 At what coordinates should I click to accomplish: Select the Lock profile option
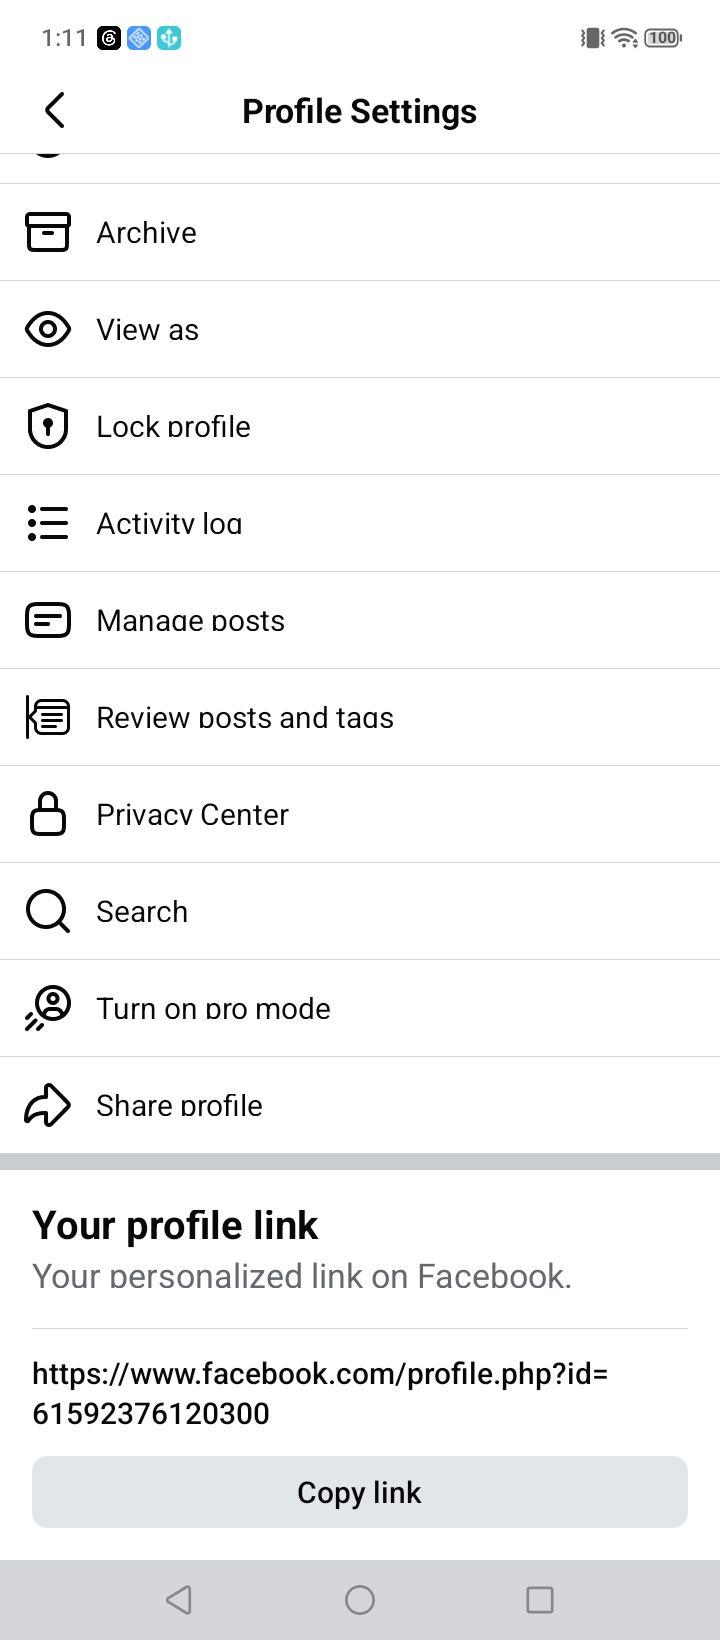pos(360,426)
